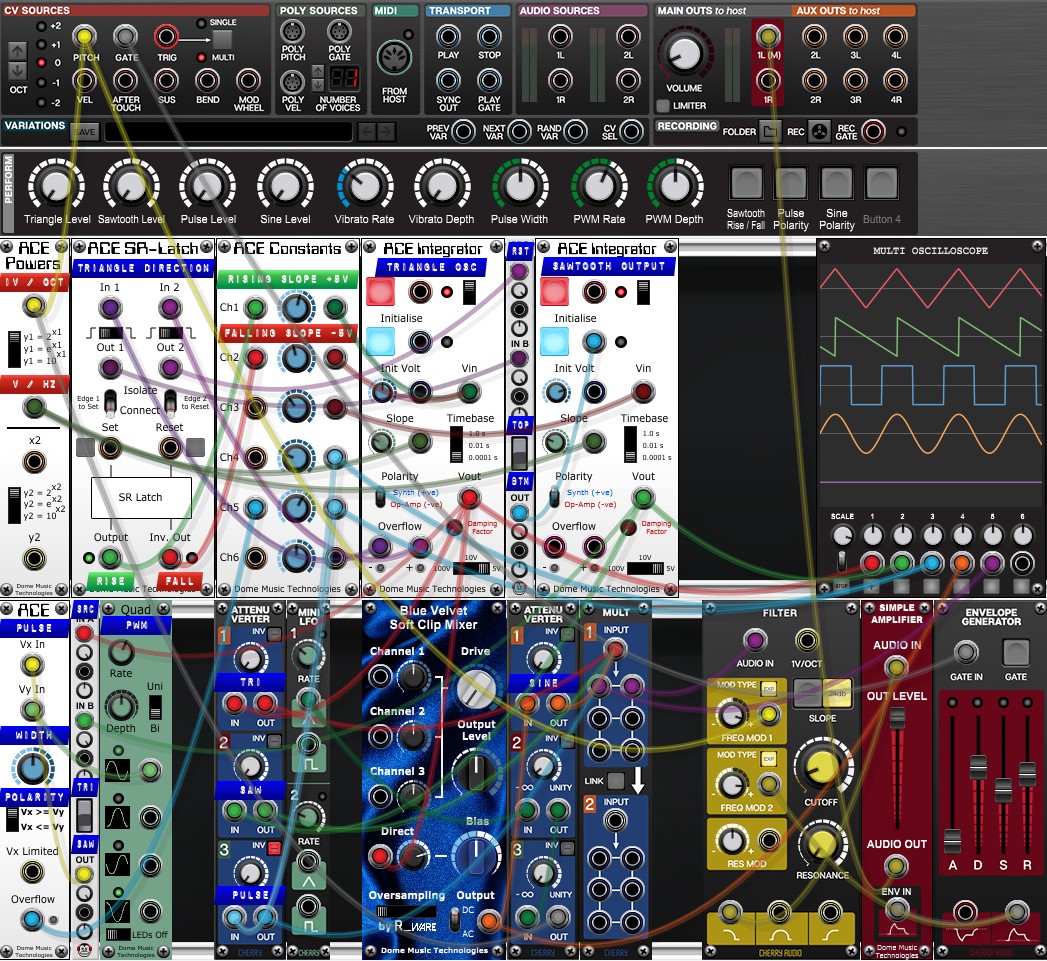Click the PREV VAR jack
This screenshot has width=1047, height=961.
[x=463, y=131]
